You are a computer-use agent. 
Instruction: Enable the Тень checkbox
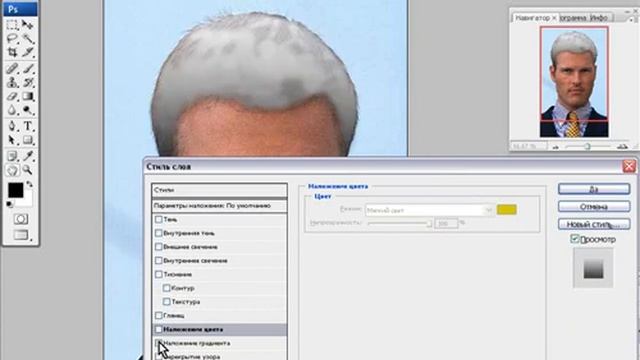[x=159, y=220]
